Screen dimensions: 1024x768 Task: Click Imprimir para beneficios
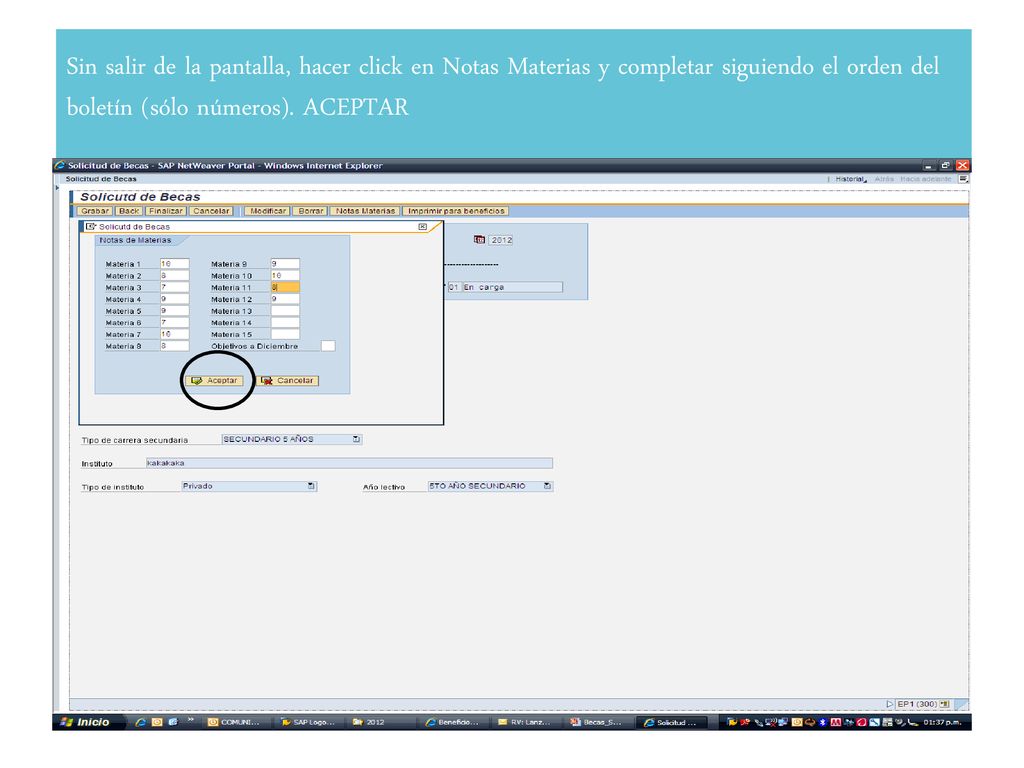click(x=456, y=211)
